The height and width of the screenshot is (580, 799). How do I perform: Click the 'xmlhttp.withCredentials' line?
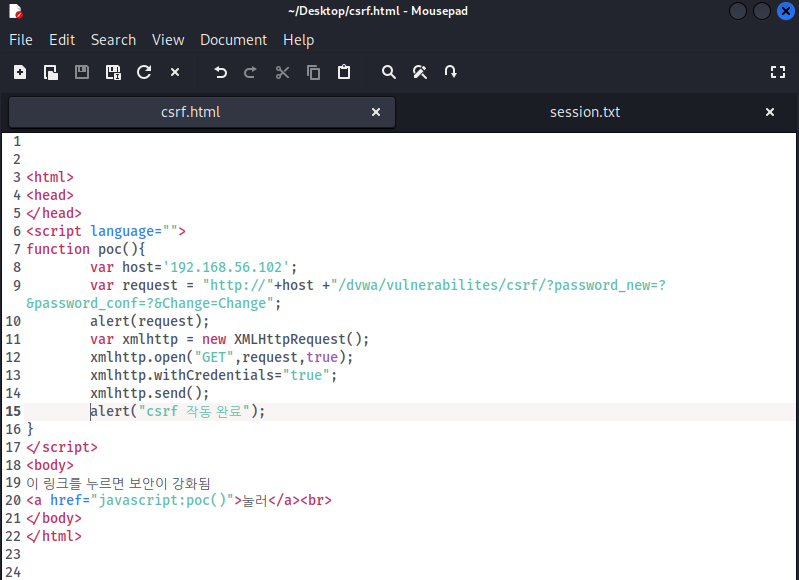(214, 375)
